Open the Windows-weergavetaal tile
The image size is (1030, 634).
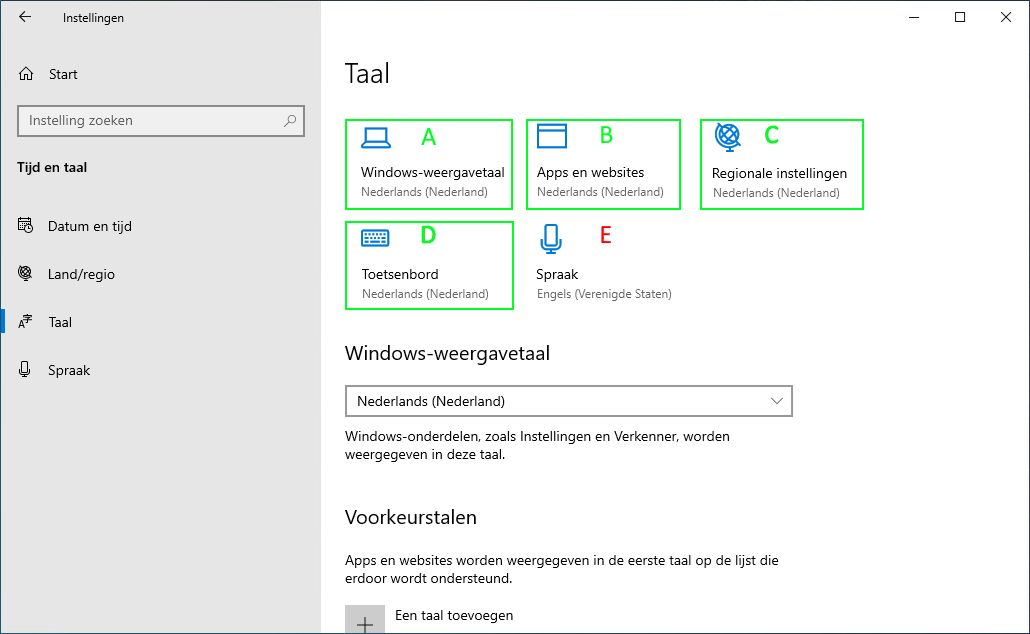coord(429,164)
